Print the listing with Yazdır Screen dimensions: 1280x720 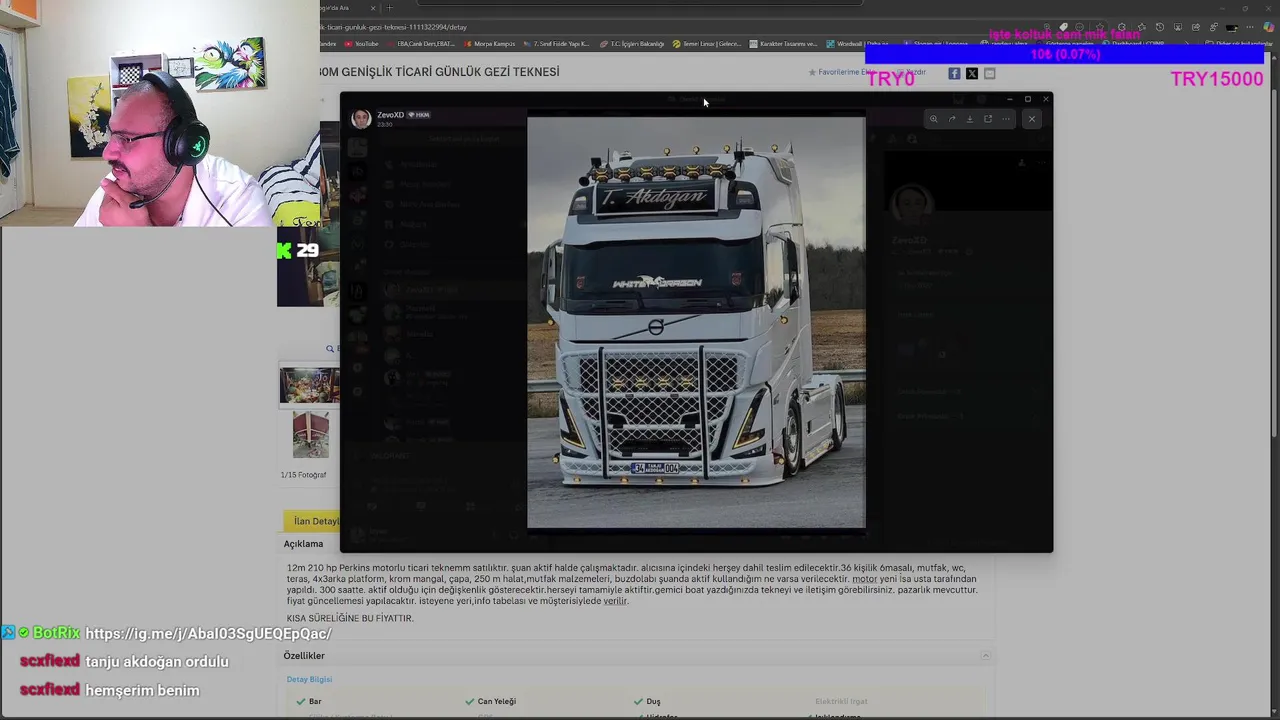click(911, 72)
